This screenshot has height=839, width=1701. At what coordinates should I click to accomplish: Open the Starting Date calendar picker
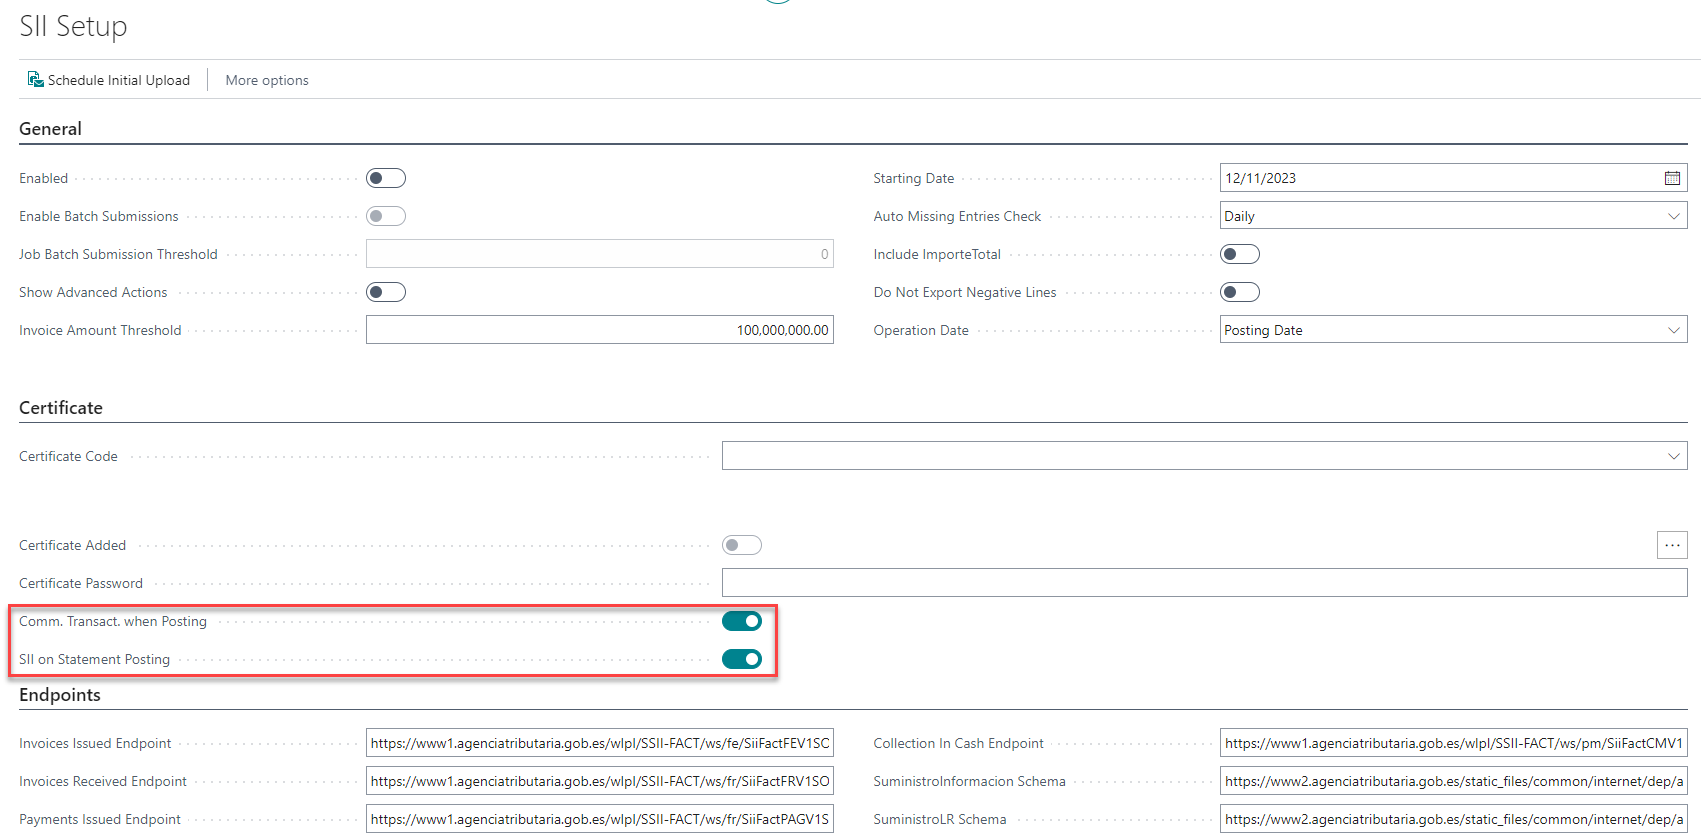[1672, 178]
